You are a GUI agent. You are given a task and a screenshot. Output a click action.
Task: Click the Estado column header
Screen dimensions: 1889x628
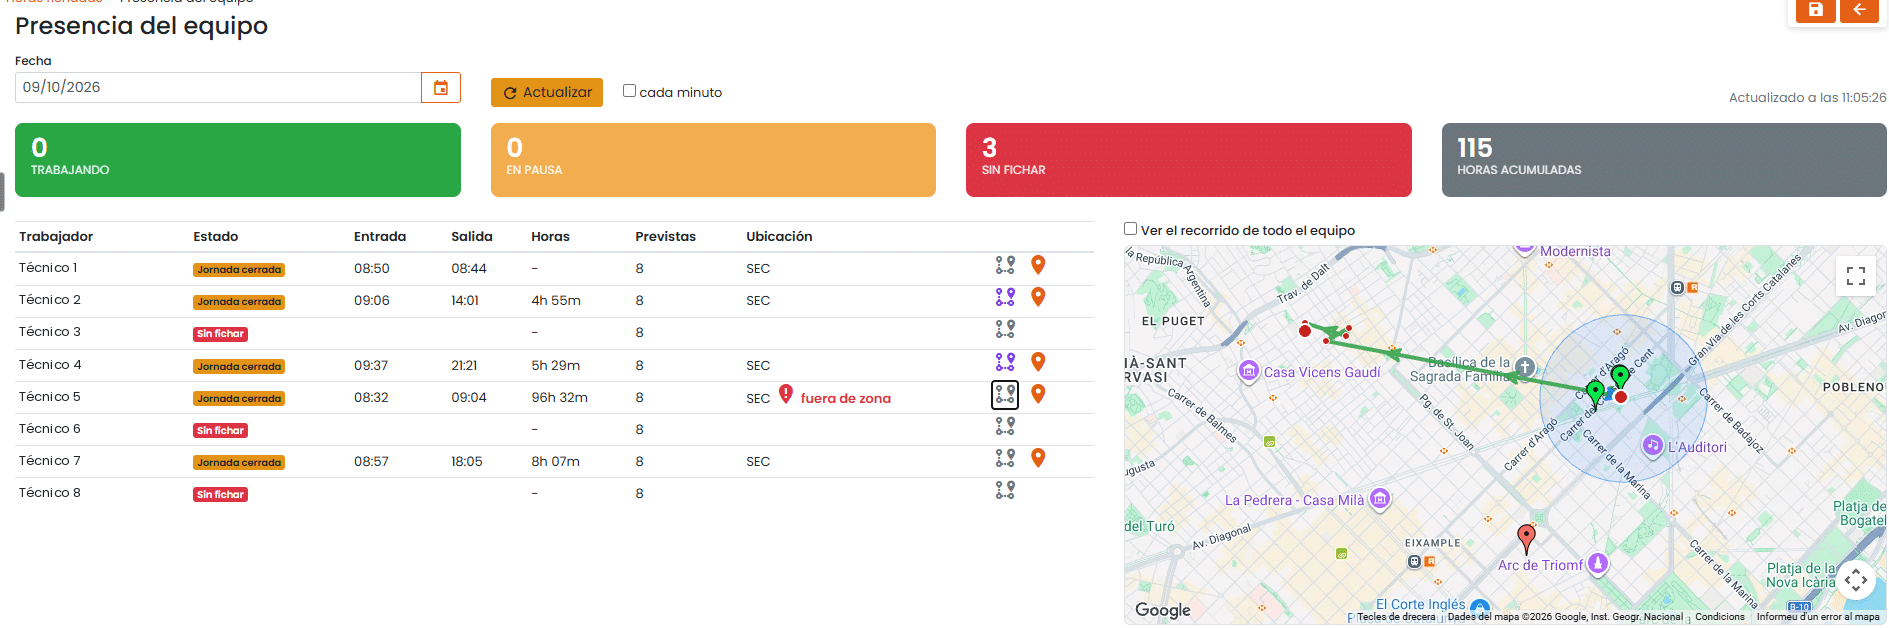pyautogui.click(x=215, y=236)
